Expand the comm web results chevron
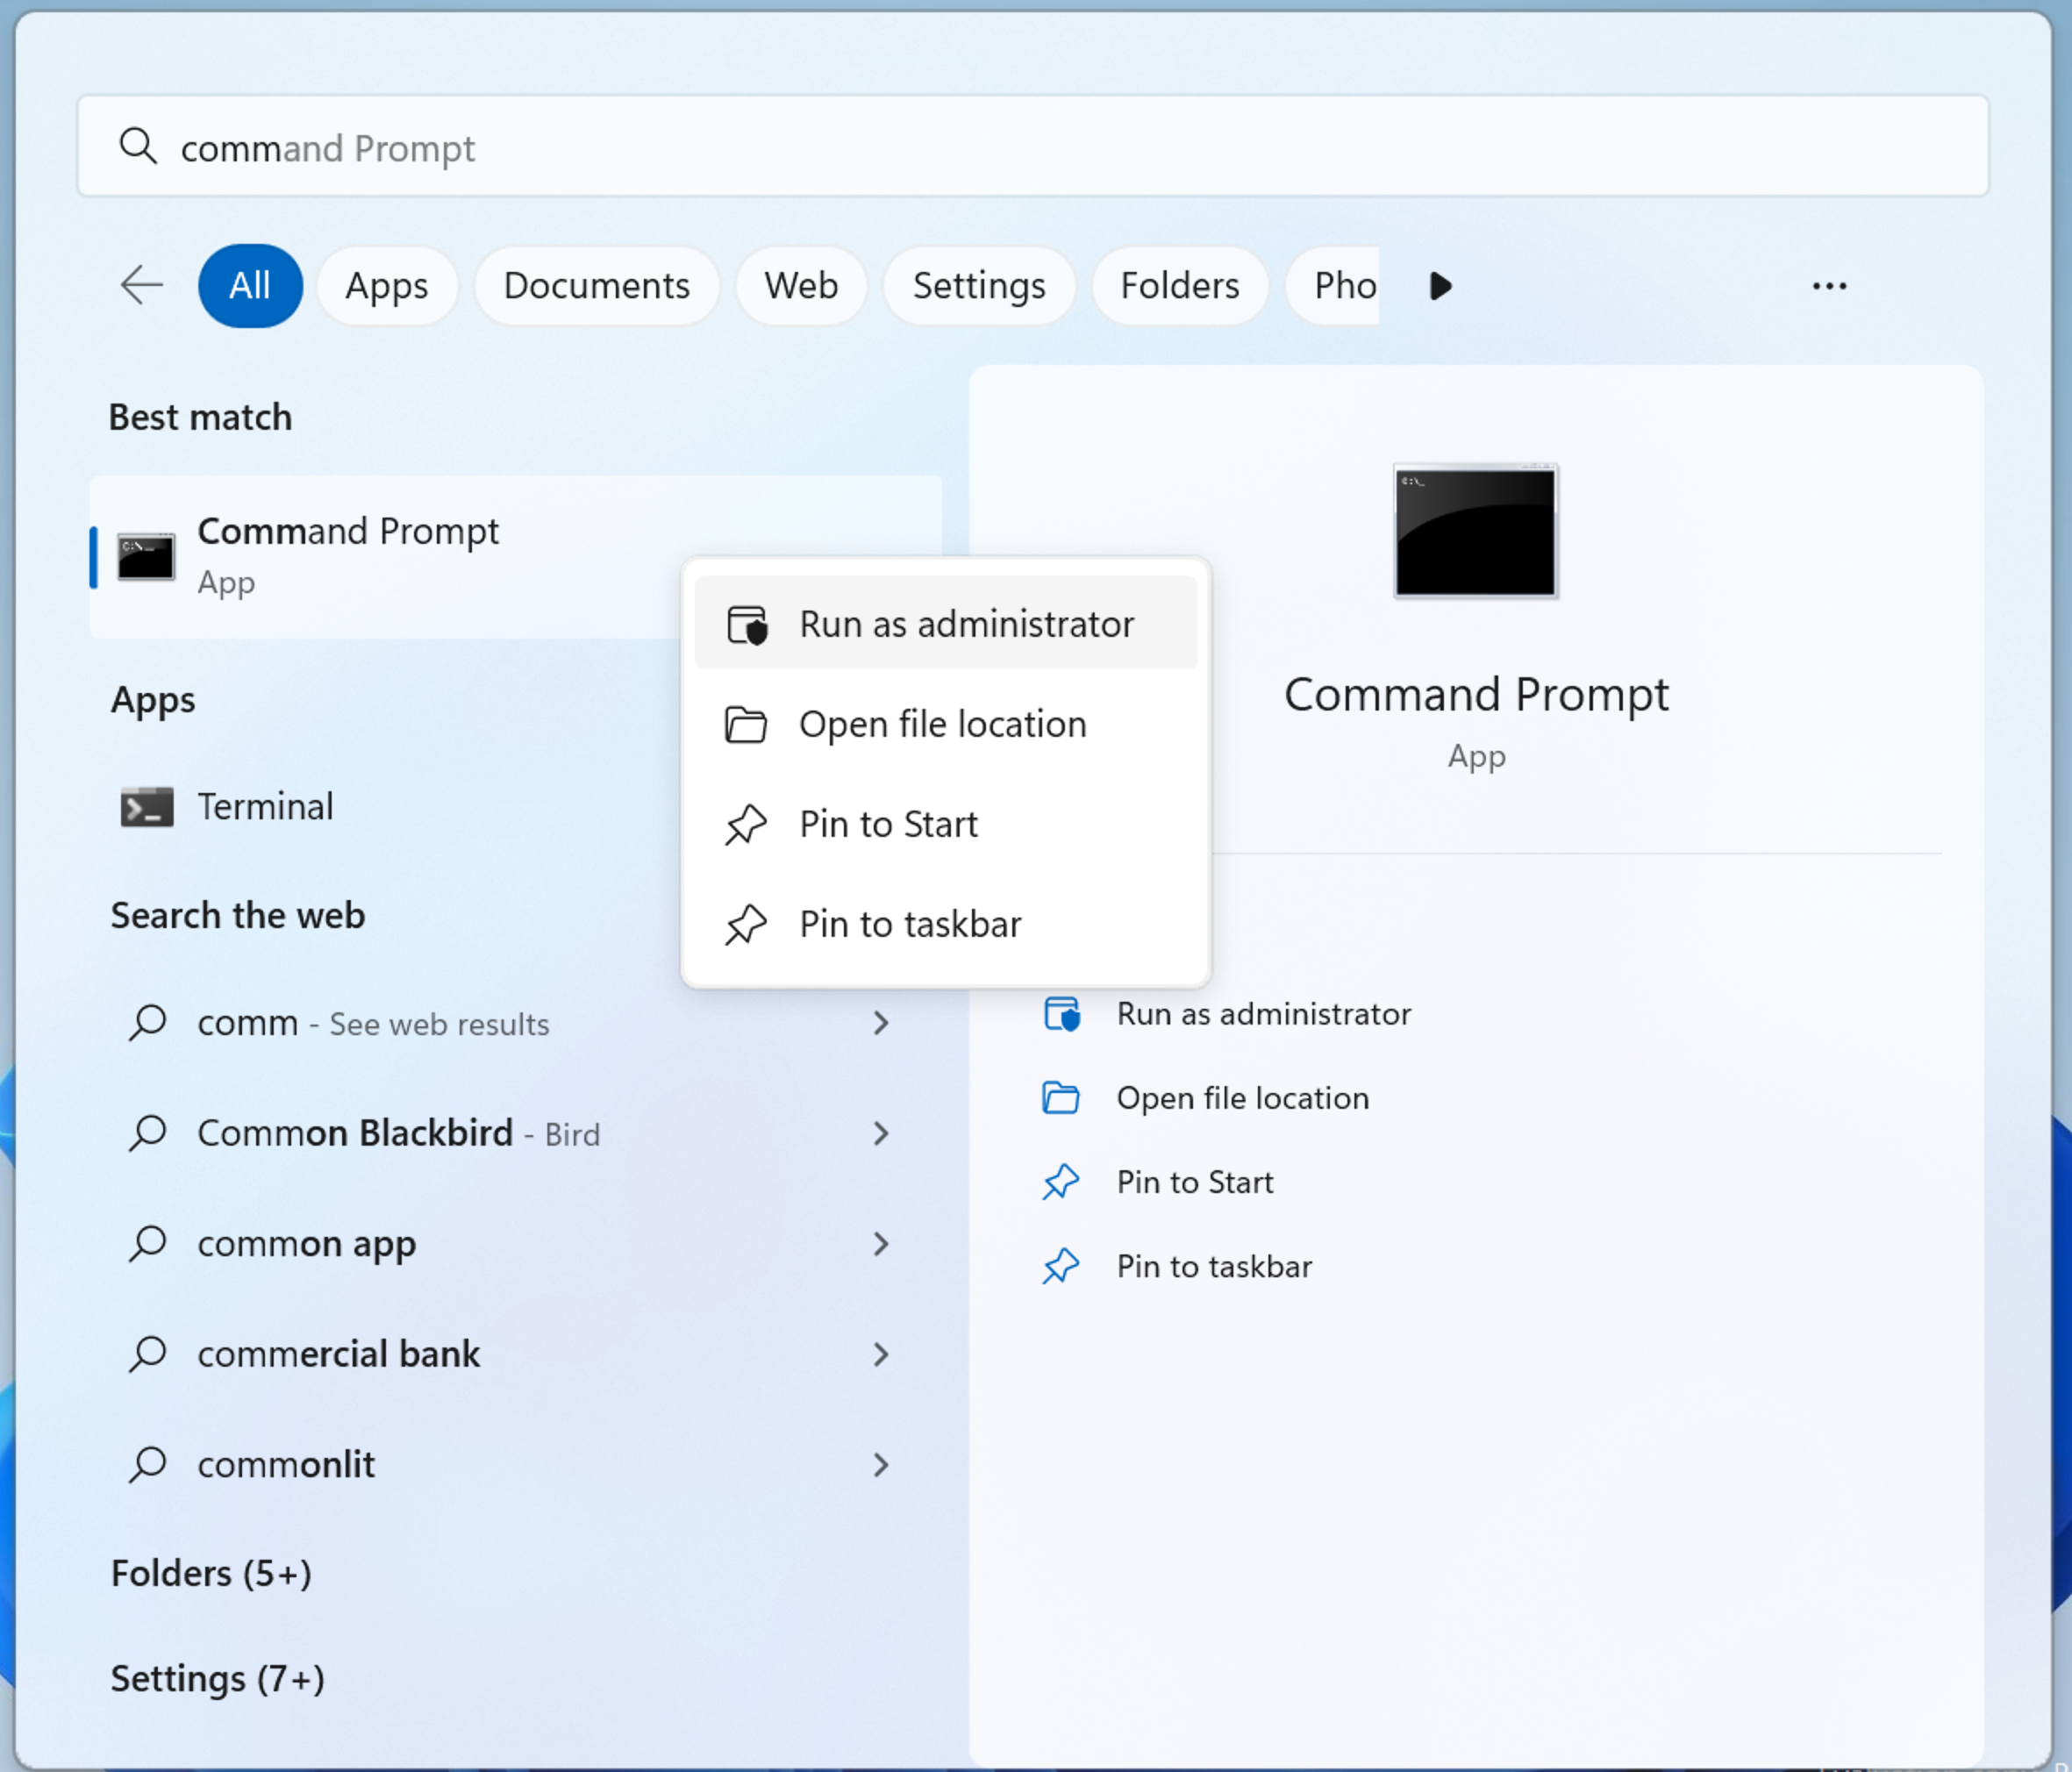2072x1772 pixels. 880,1023
